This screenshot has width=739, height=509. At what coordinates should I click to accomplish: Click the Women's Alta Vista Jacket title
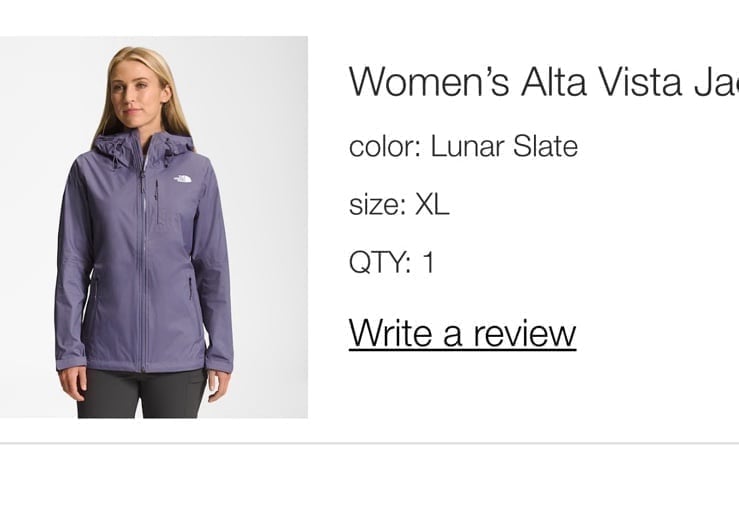[544, 82]
